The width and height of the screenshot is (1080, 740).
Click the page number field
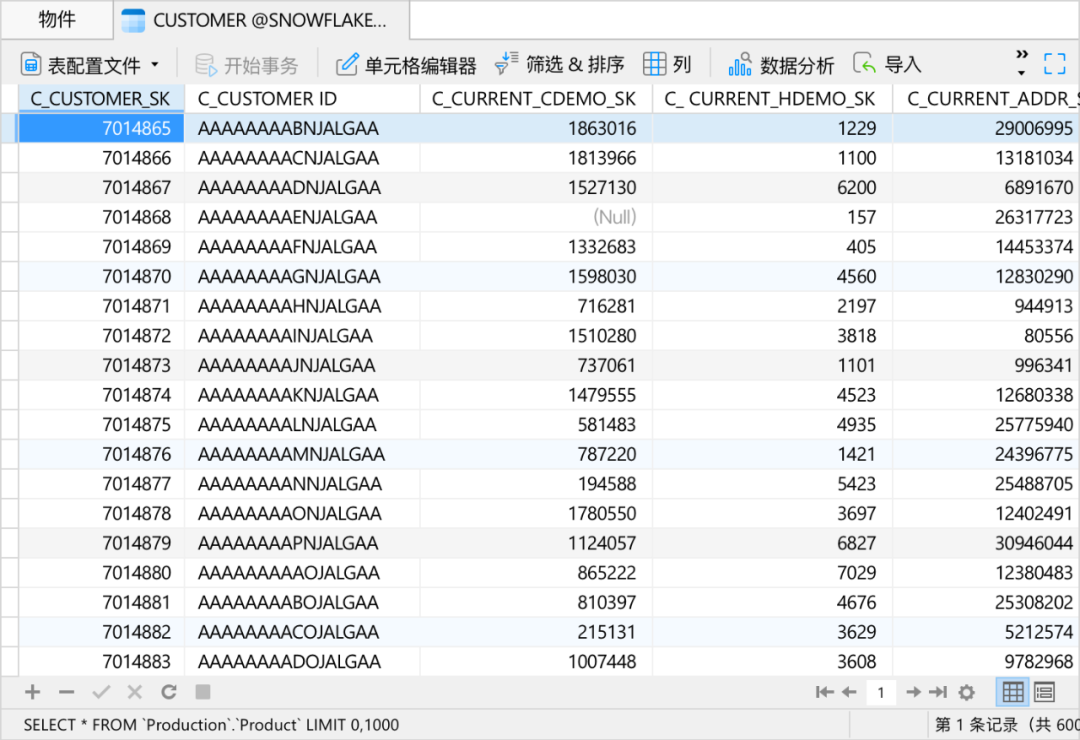(881, 692)
